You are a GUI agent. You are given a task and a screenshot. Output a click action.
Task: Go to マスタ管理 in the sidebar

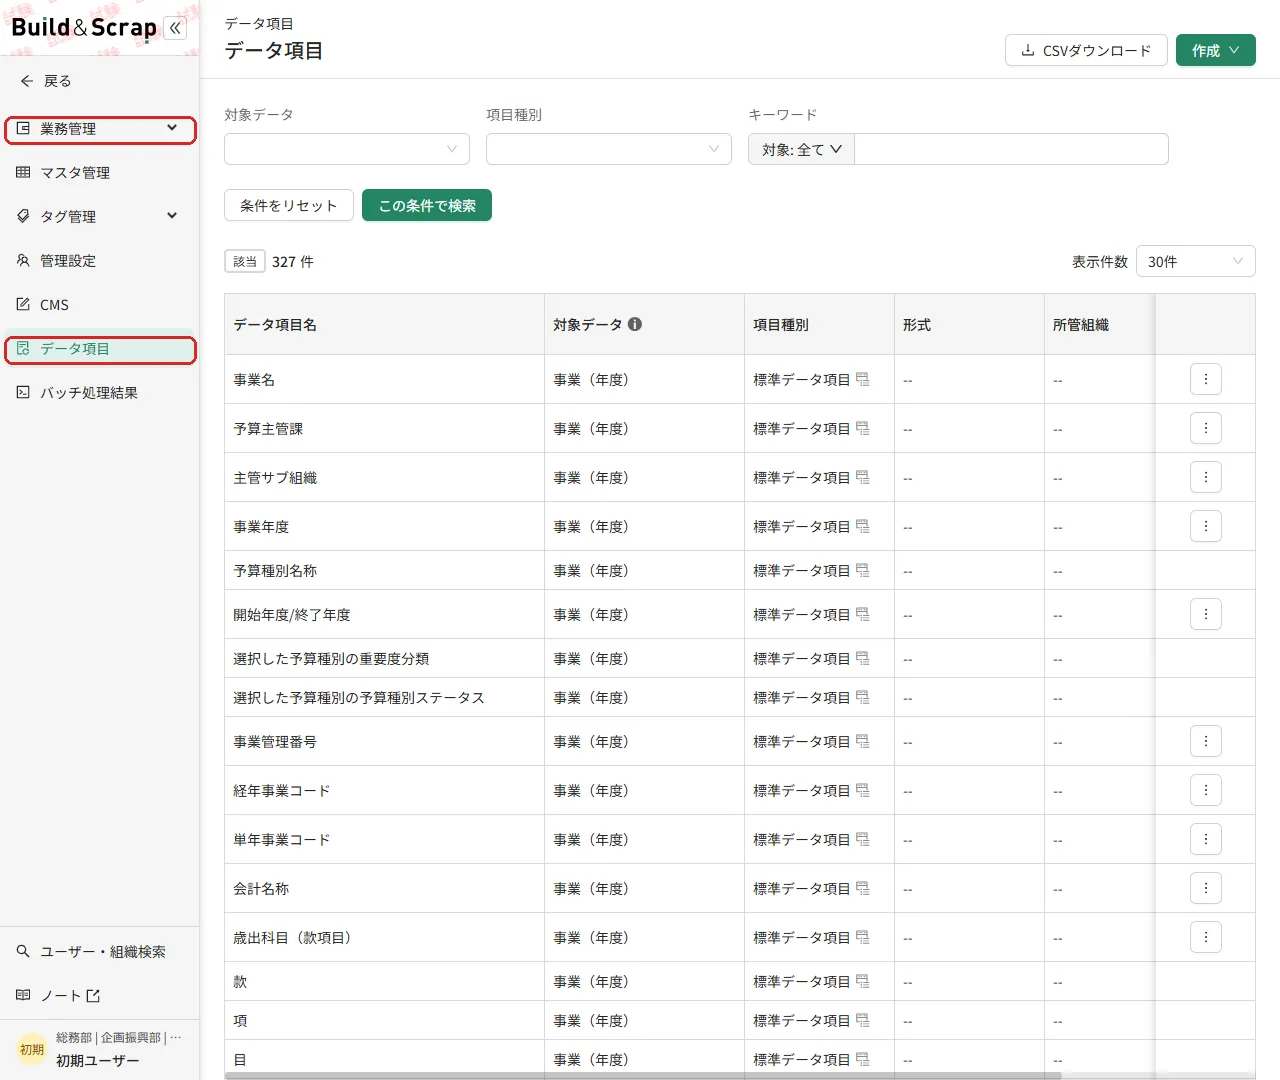point(100,172)
